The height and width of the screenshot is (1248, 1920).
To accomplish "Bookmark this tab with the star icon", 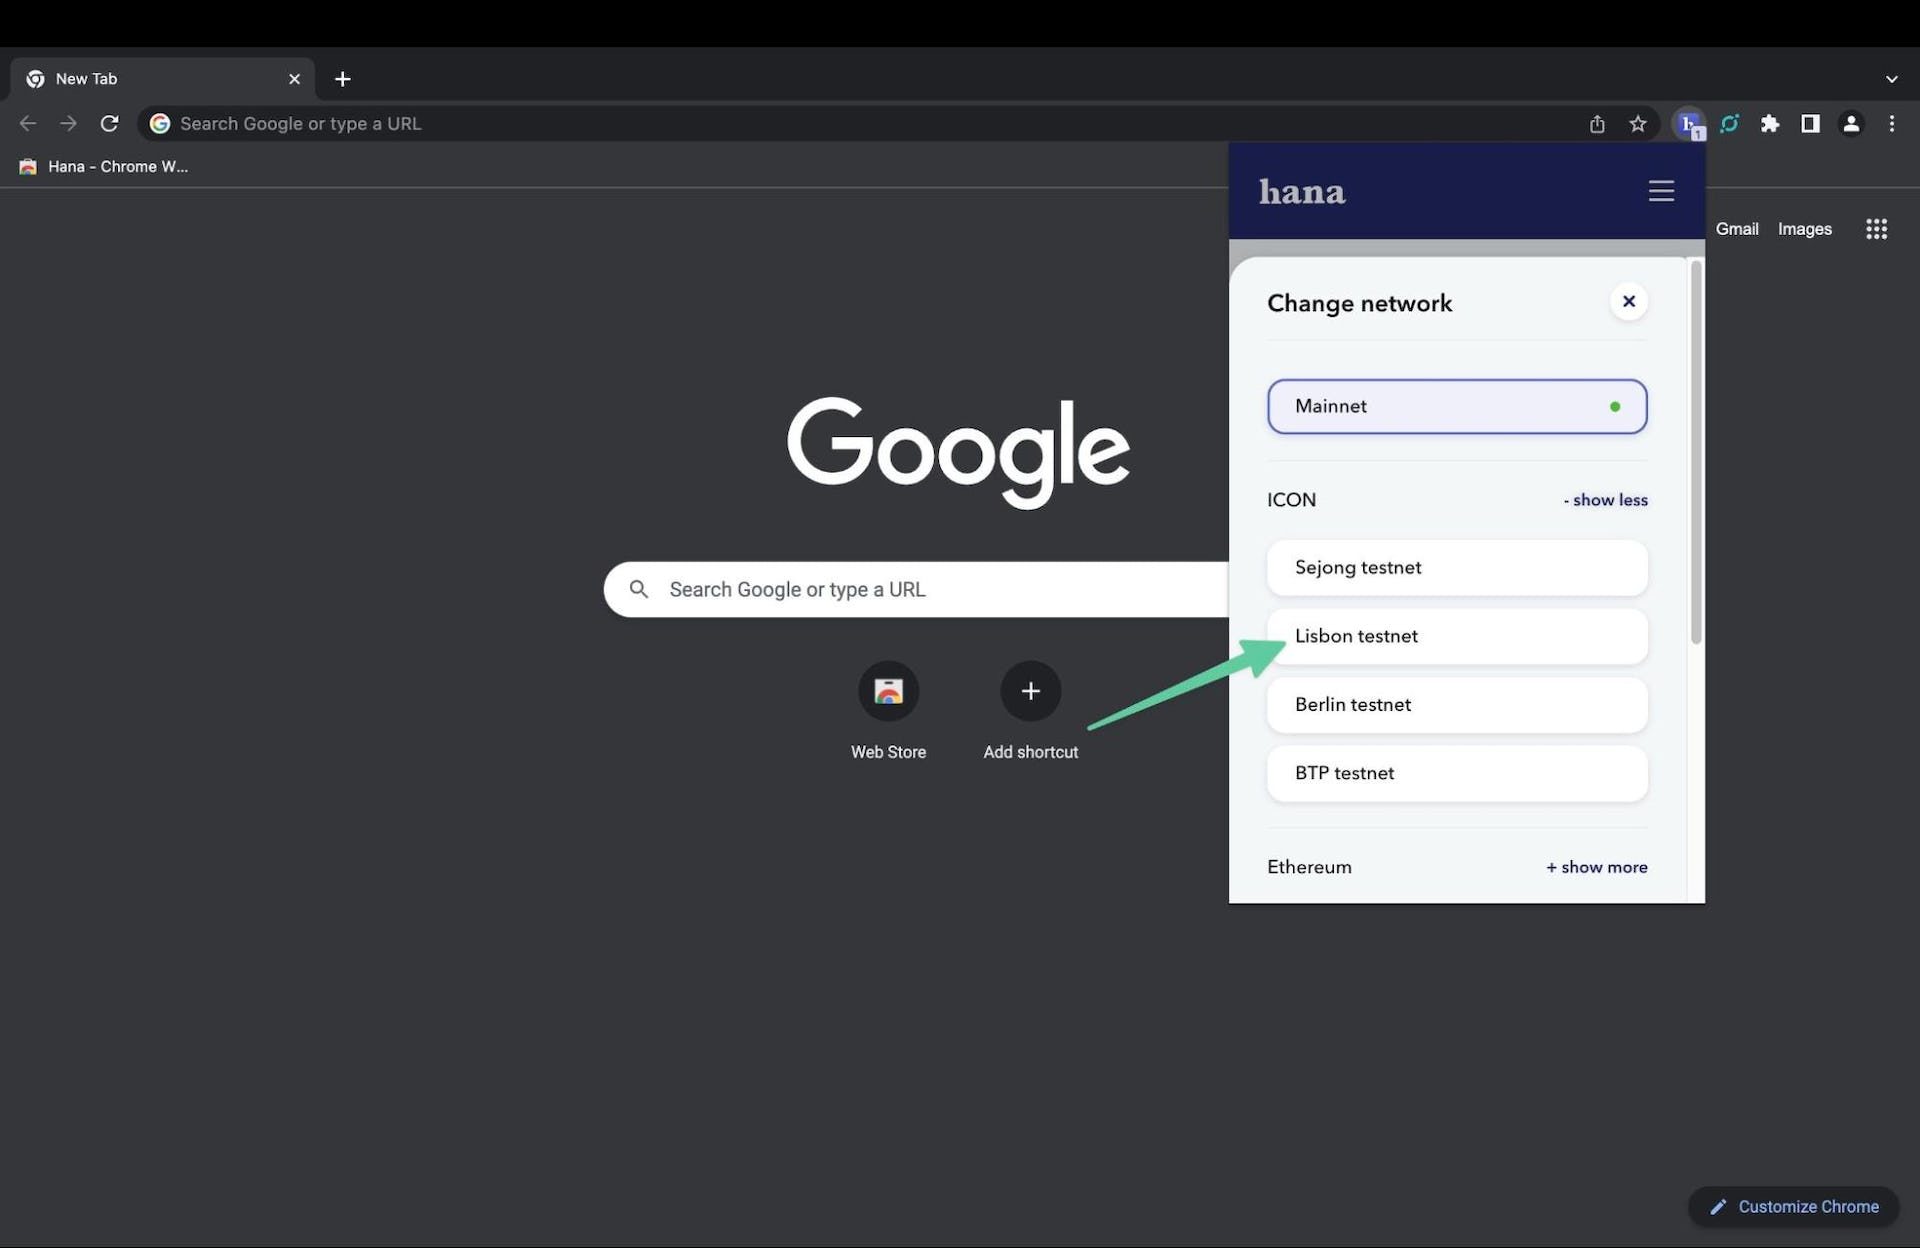I will tap(1637, 124).
